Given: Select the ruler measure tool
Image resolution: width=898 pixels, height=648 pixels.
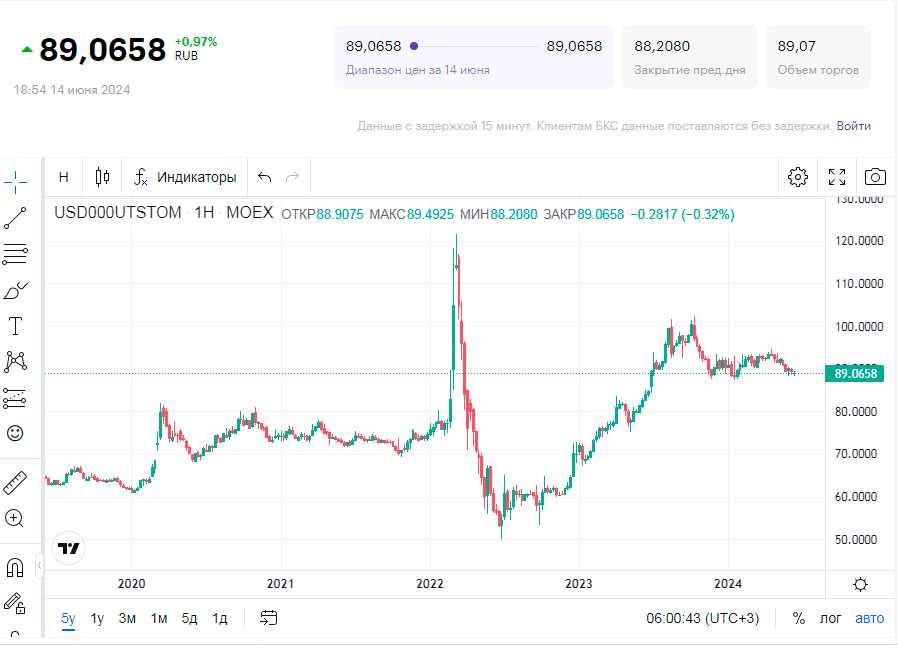Looking at the screenshot, I should click(x=15, y=483).
